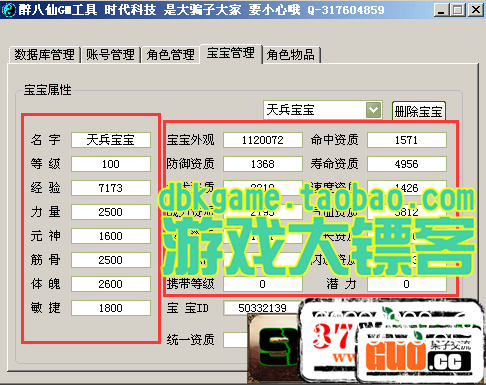This screenshot has height=385, width=486.
Task: Minimize the GM tool window
Action: 441,10
